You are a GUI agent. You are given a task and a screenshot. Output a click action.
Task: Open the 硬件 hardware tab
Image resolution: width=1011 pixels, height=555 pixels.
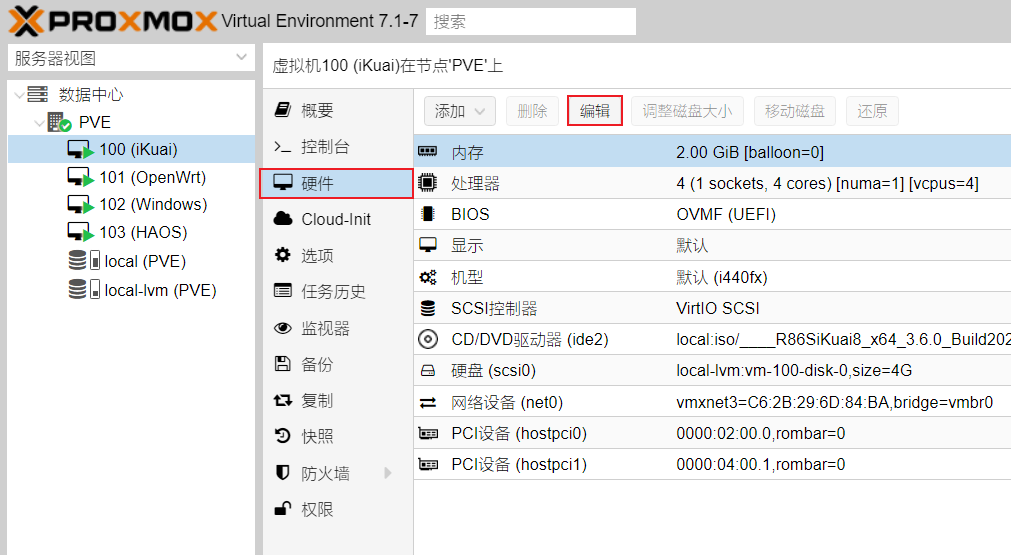[x=337, y=184]
